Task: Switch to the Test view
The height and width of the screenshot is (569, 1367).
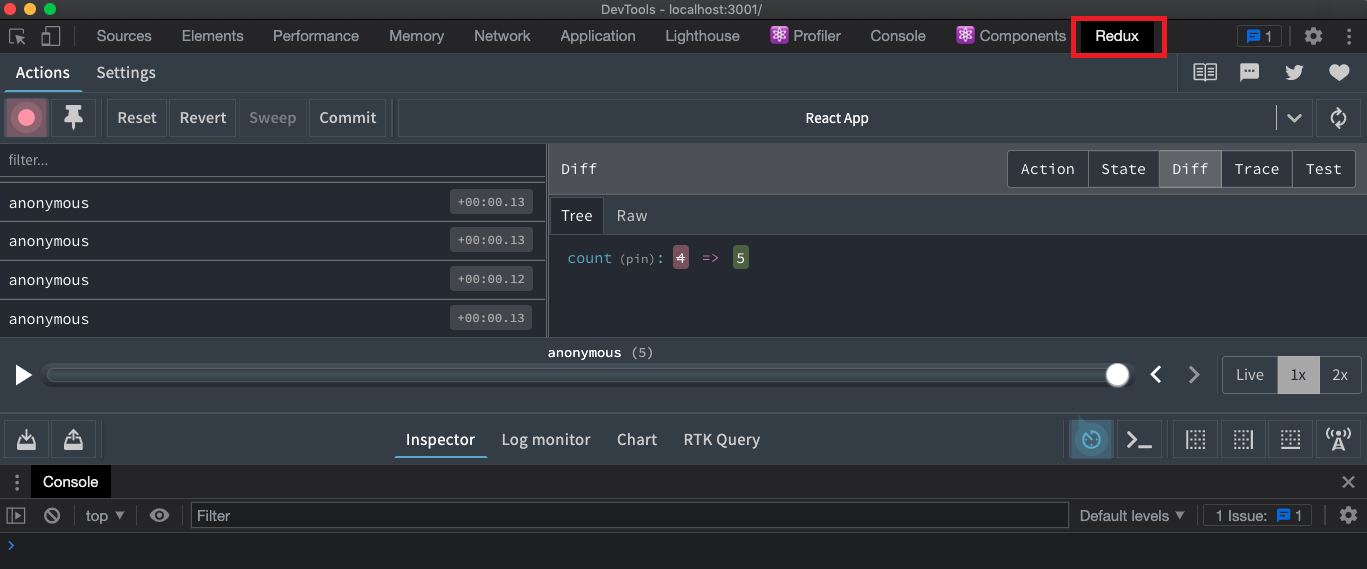Action: [x=1323, y=169]
